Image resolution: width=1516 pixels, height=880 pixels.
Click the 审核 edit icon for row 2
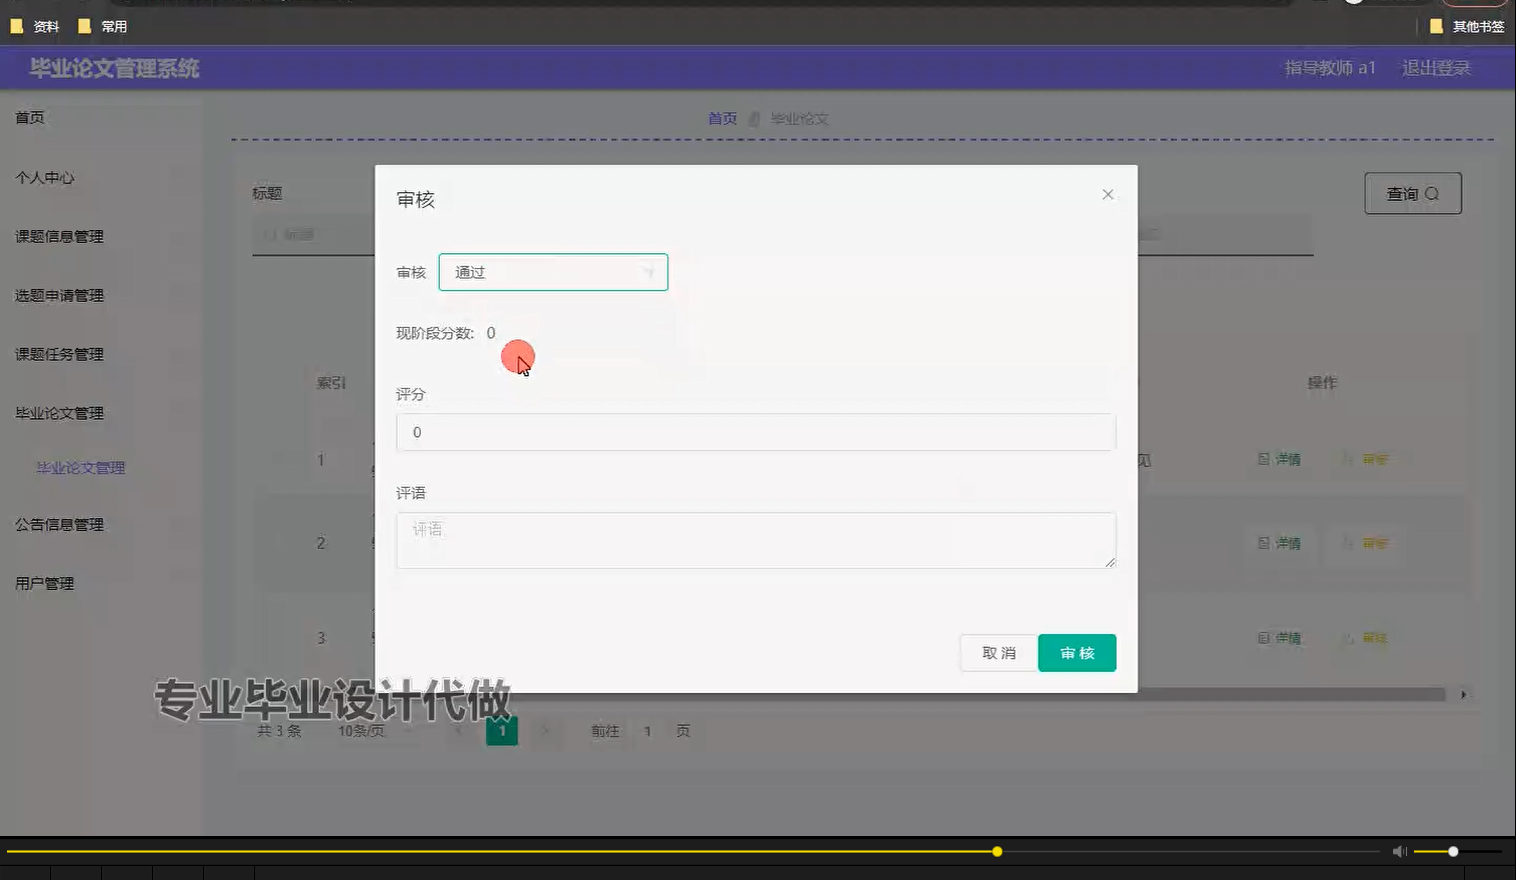[1364, 543]
